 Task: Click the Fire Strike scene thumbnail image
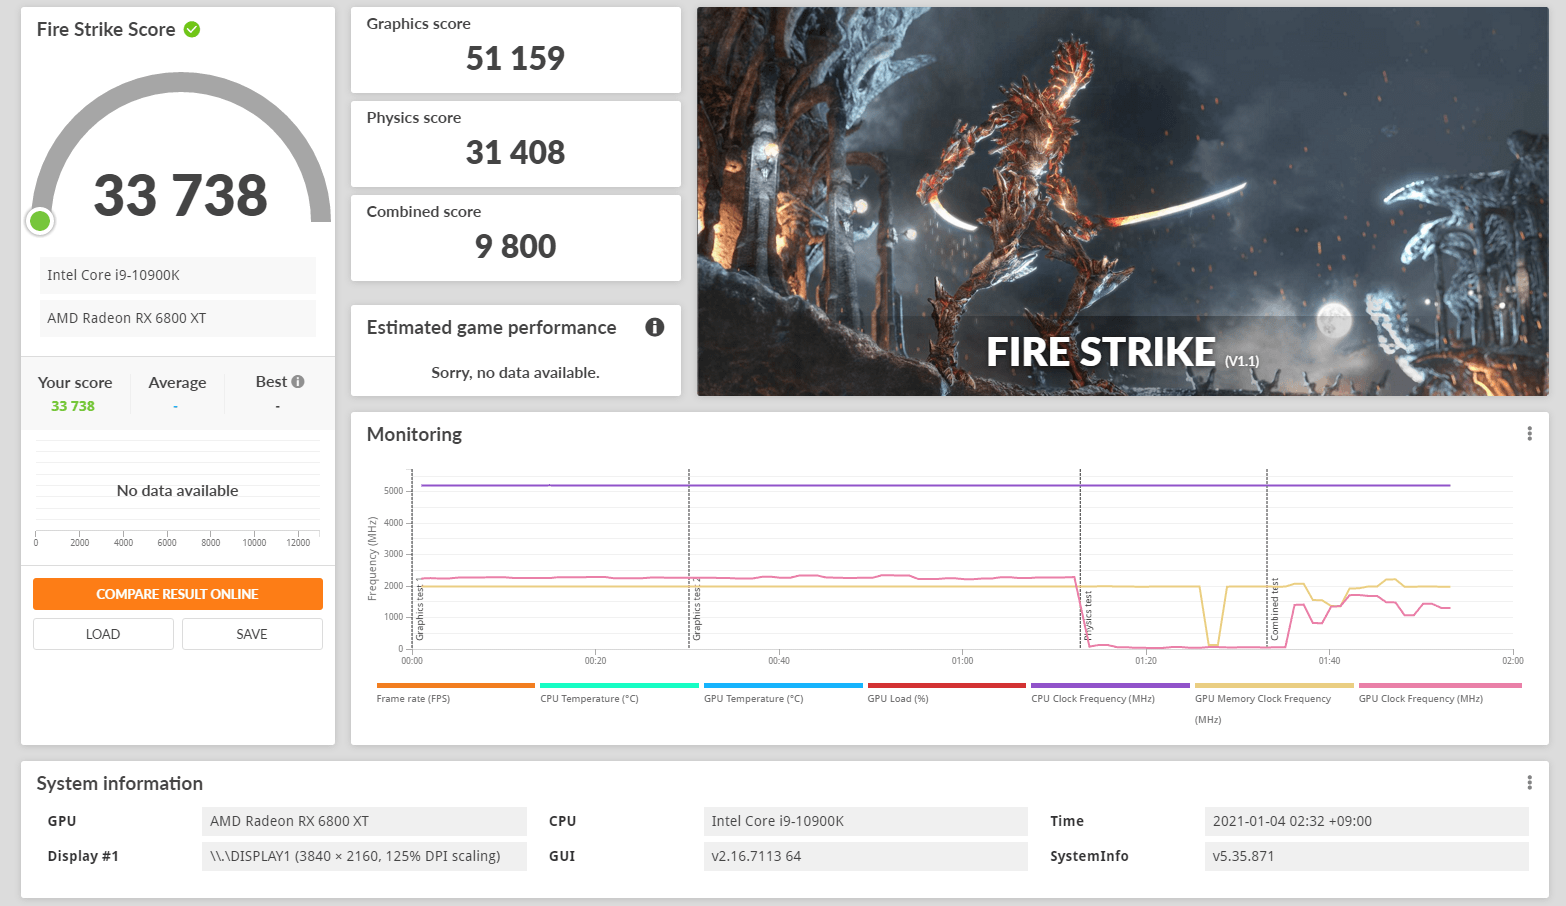pyautogui.click(x=1122, y=201)
